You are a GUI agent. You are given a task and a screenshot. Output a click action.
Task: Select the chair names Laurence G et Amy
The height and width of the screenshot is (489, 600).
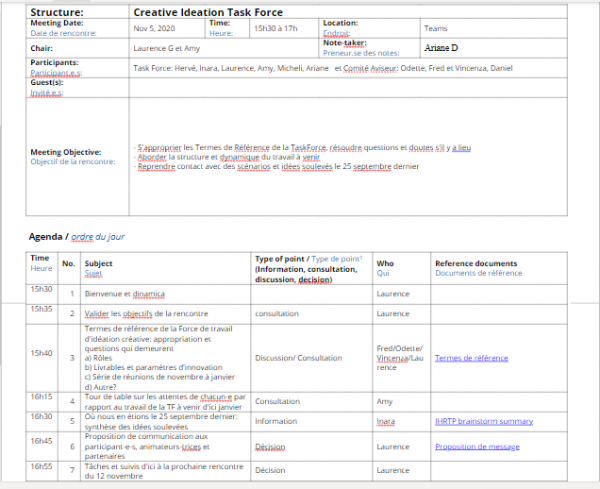coord(169,47)
